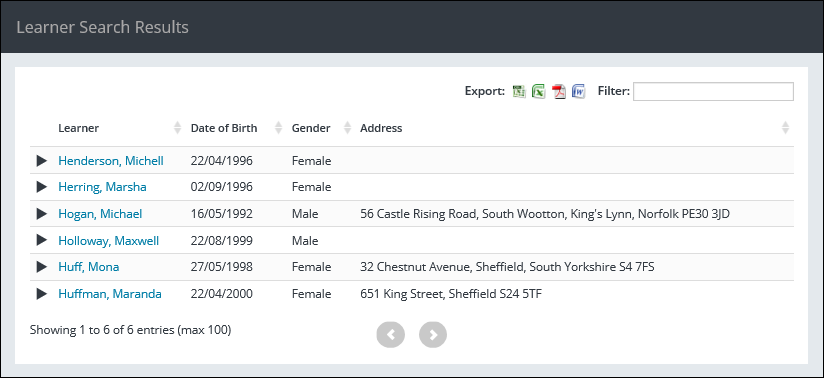Select date of birth 27/05/1998
The height and width of the screenshot is (378, 824).
(222, 267)
